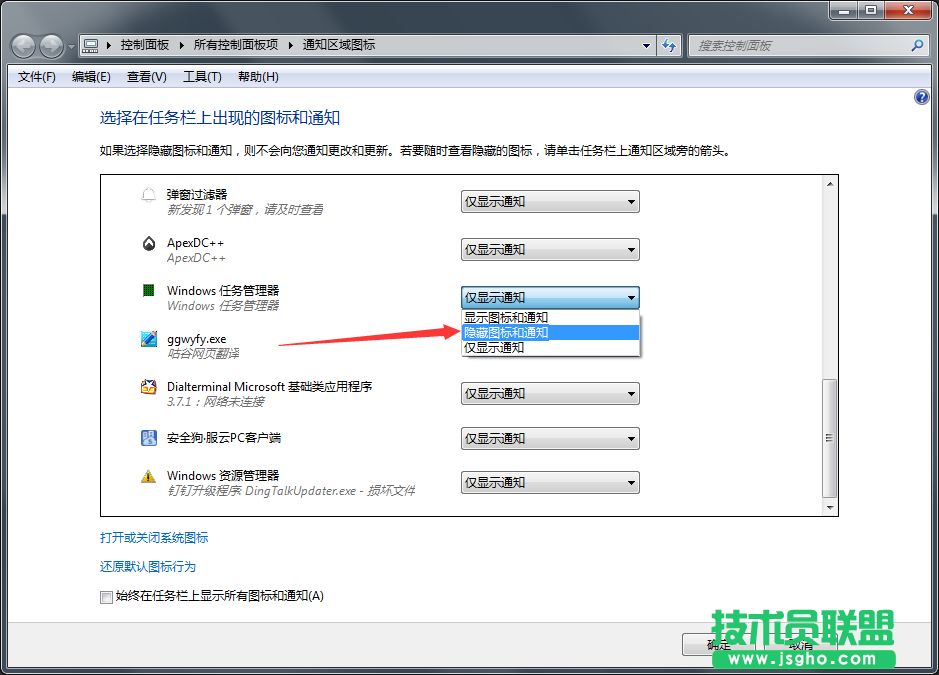Click the refresh icon in address bar
Screen dimensions: 939x675
669,45
